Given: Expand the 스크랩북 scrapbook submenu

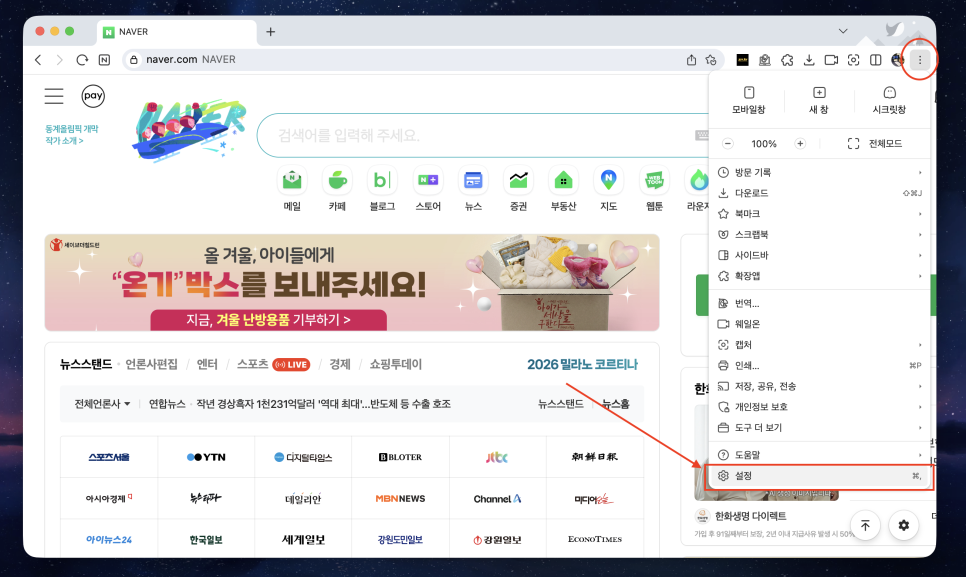Looking at the screenshot, I should pyautogui.click(x=819, y=235).
